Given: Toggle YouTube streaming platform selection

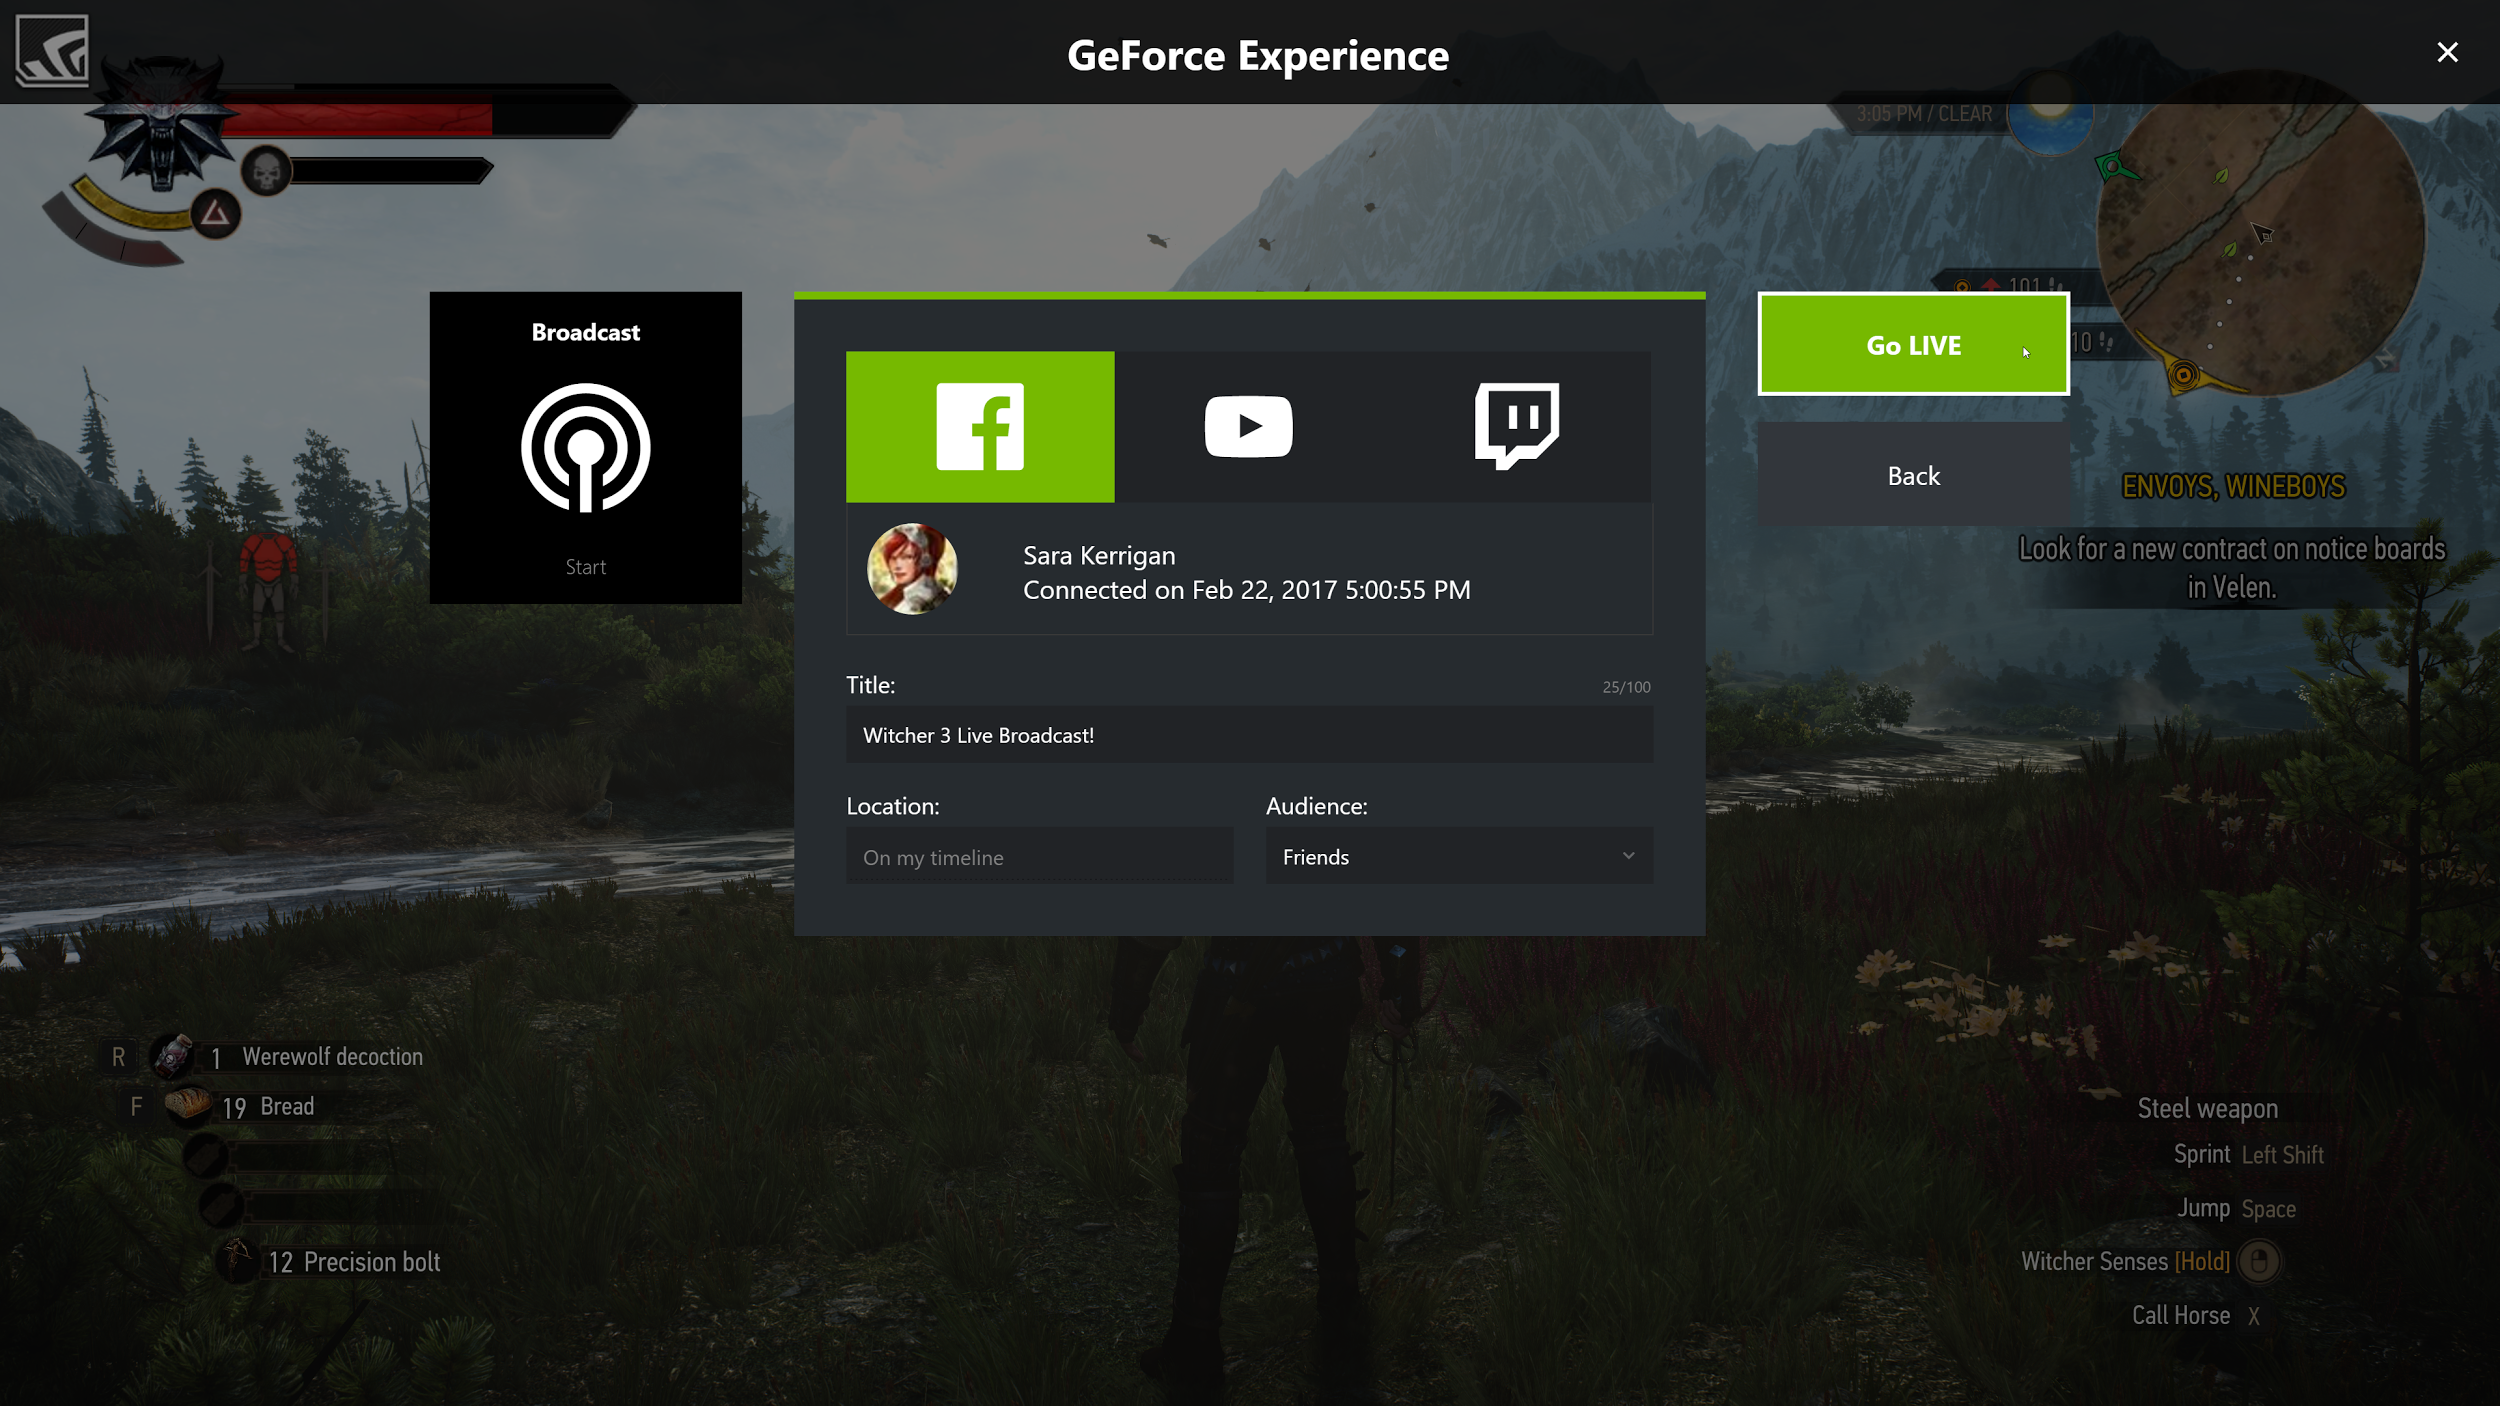Looking at the screenshot, I should 1248,426.
